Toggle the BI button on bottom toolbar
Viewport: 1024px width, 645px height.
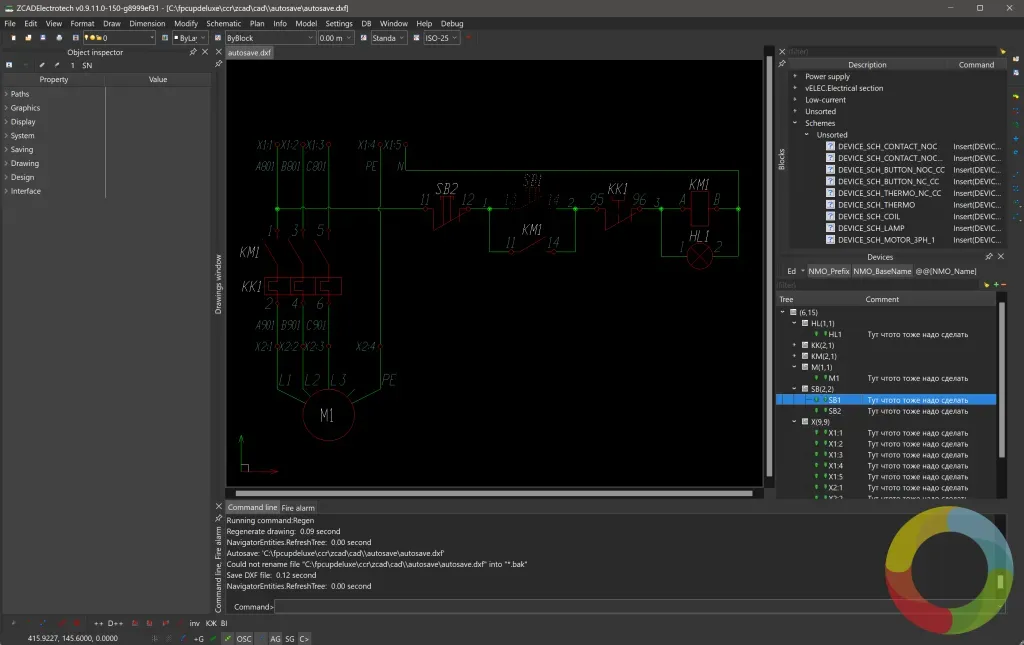coord(224,623)
